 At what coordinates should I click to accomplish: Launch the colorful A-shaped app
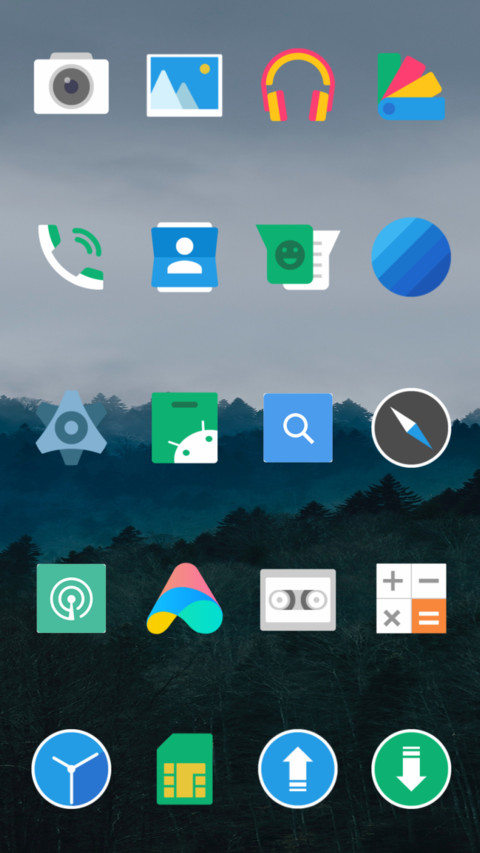tap(184, 598)
